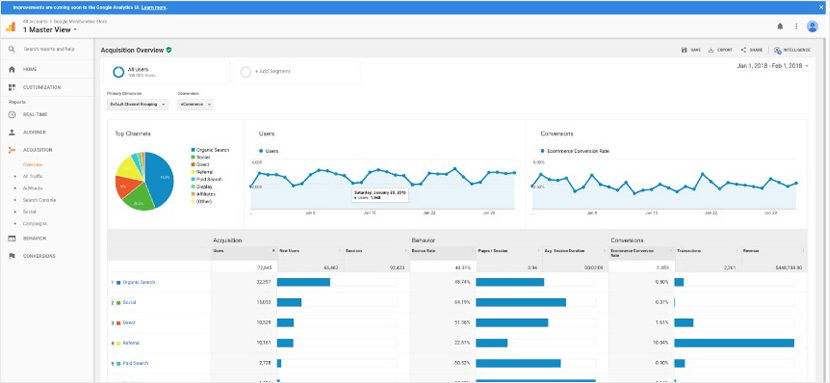This screenshot has width=830, height=383.
Task: Click the empty Add Segment circle
Action: pos(246,72)
